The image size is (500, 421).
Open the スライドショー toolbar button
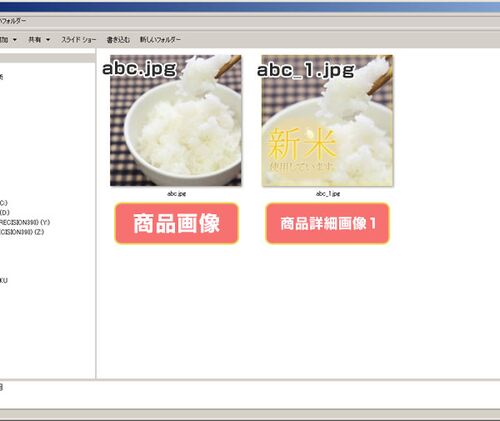point(79,40)
